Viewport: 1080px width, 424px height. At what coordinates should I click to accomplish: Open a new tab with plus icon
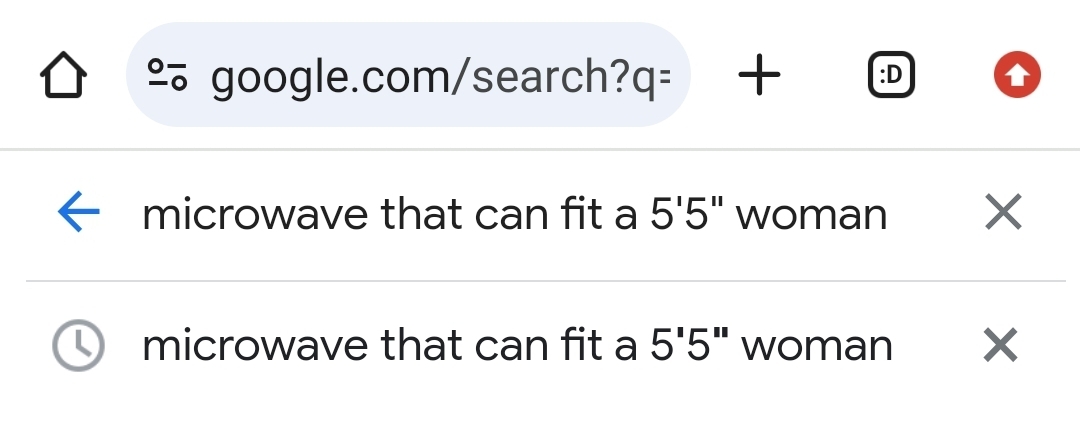click(x=760, y=74)
